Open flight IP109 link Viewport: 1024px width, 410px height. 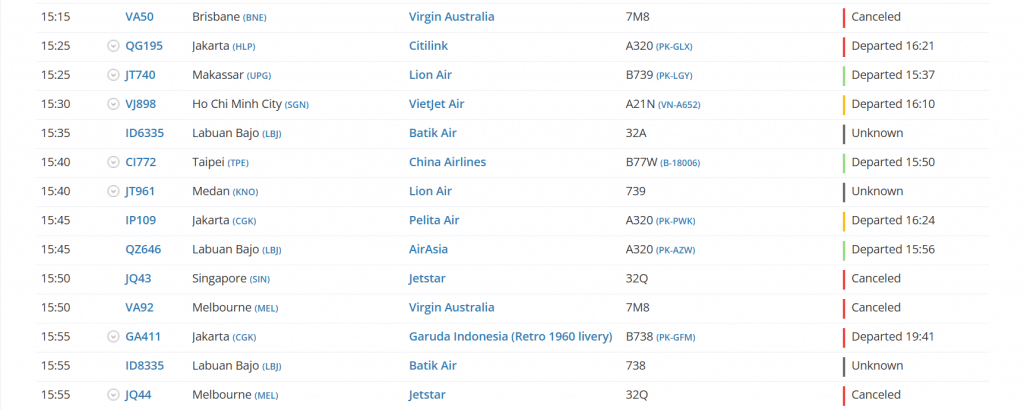pos(140,220)
